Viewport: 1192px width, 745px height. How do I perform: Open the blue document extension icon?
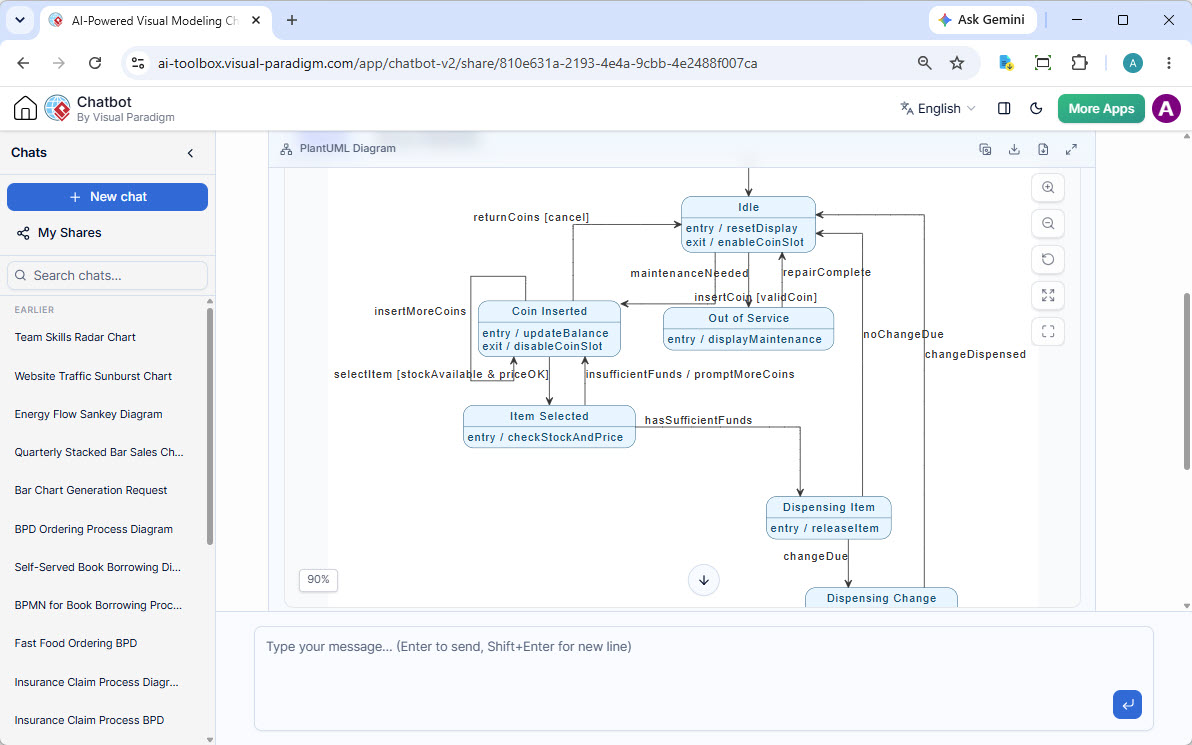click(x=1006, y=63)
